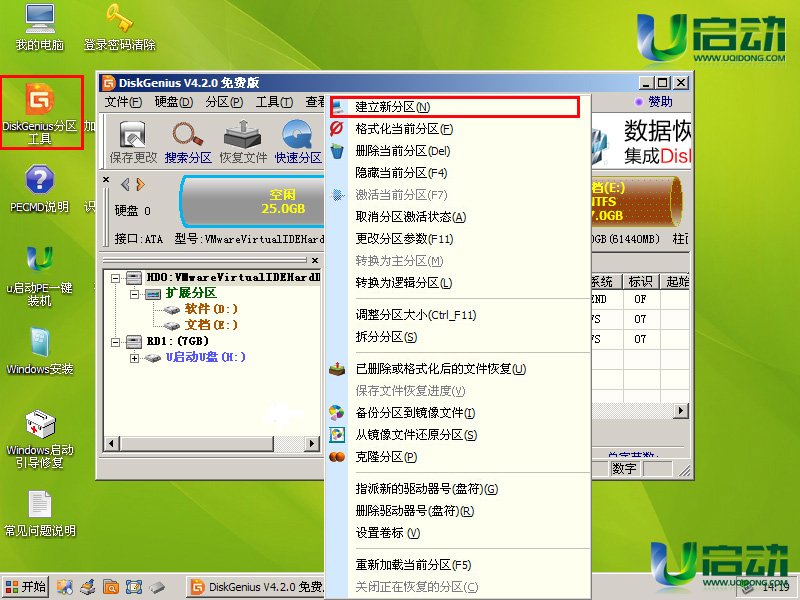Image resolution: width=800 pixels, height=600 pixels.
Task: Expand U启动U盘 (H:) tree node
Action: point(134,358)
